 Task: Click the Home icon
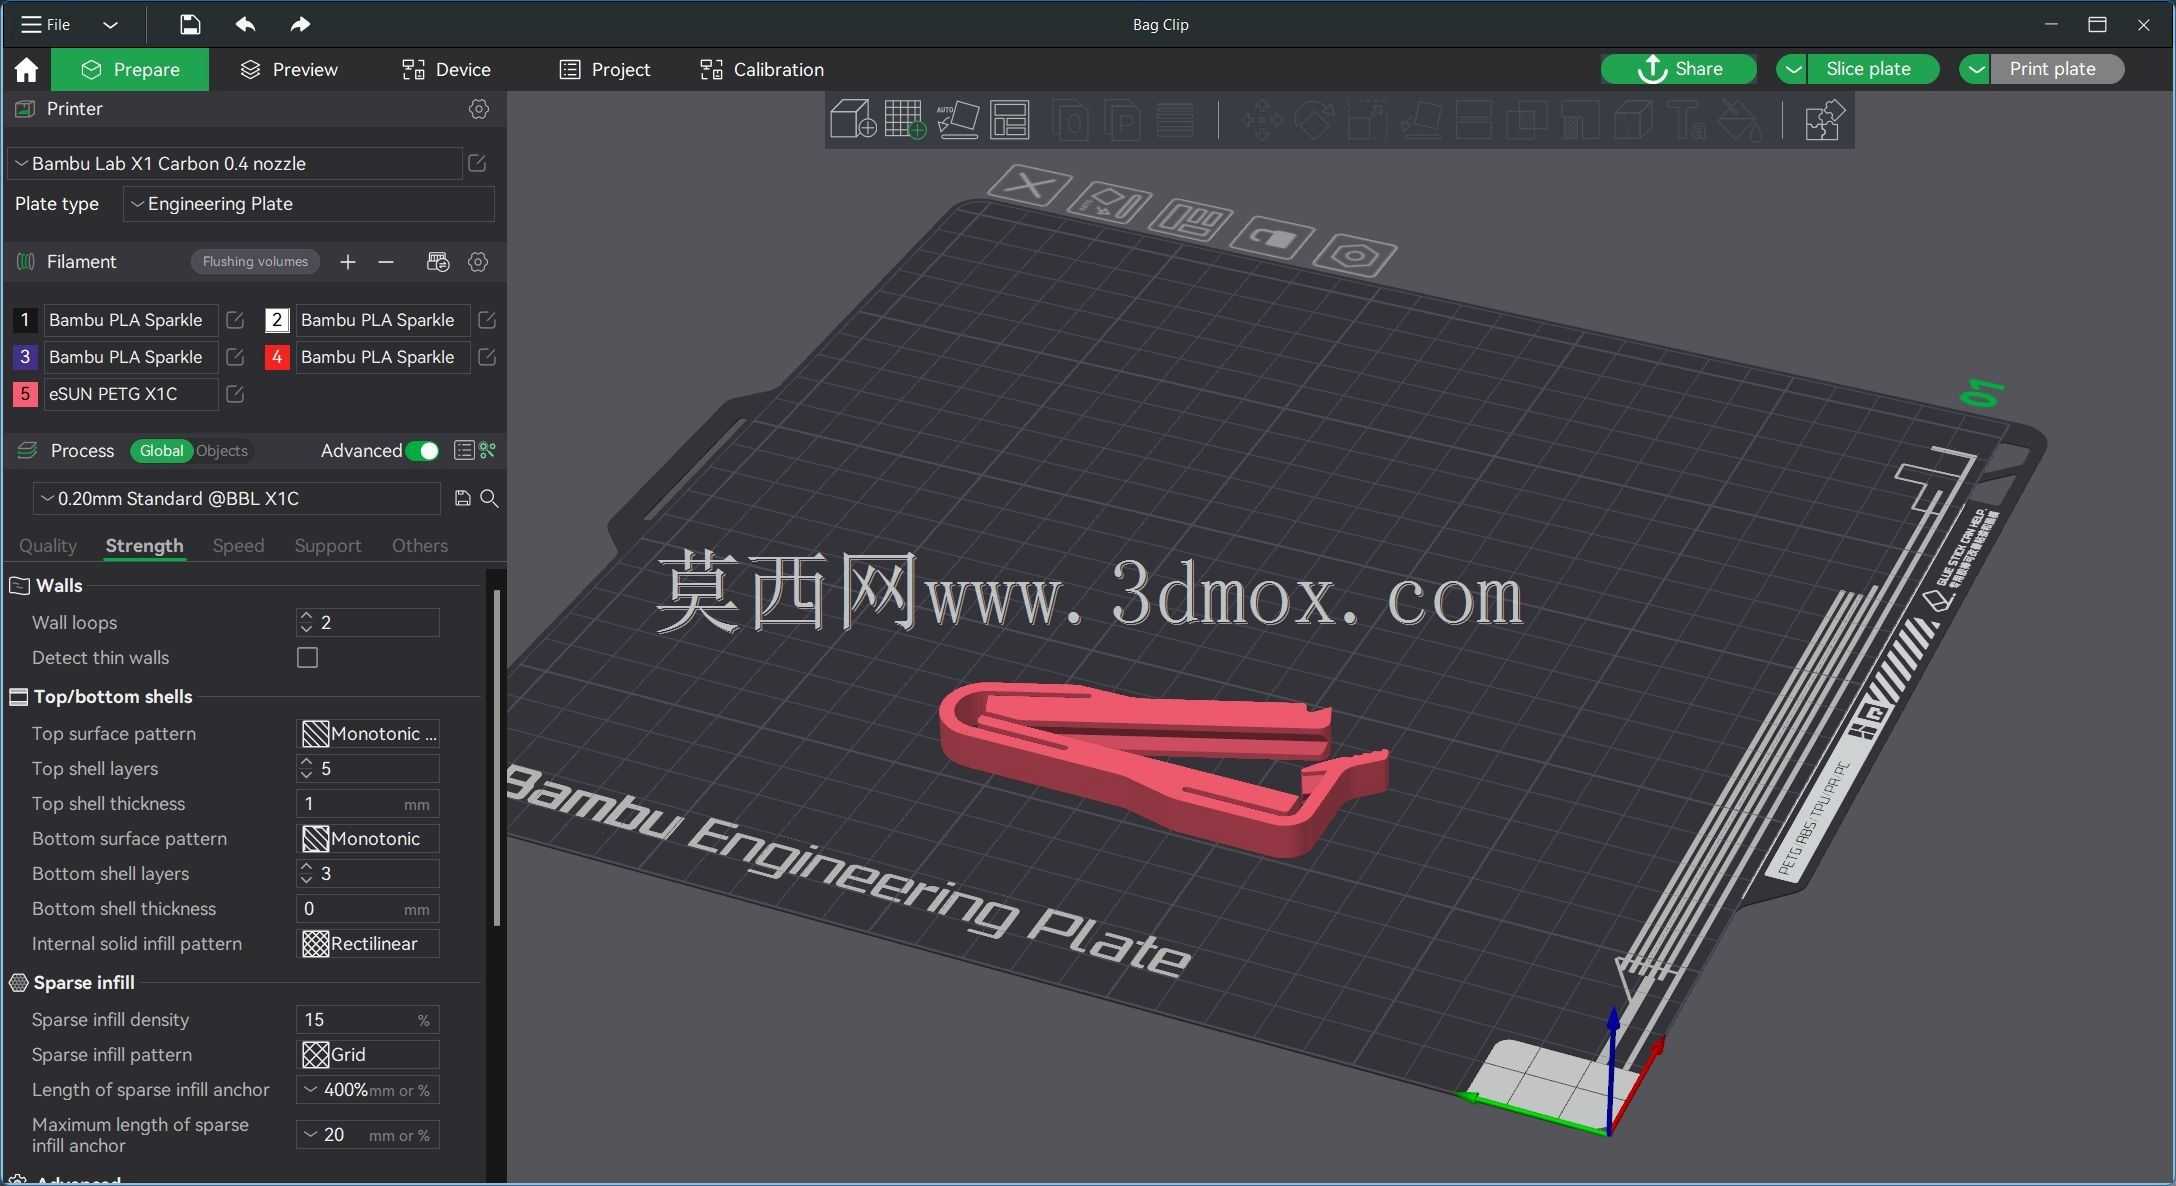point(26,69)
